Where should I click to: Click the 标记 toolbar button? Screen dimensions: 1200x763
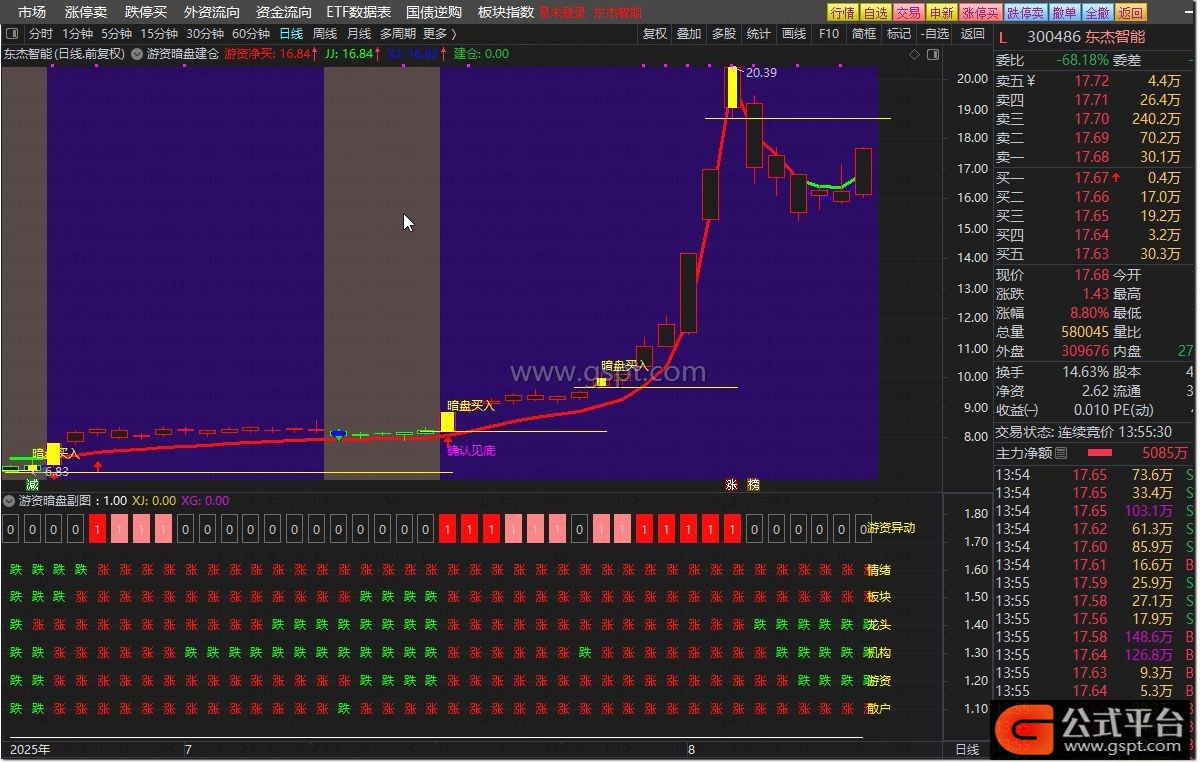pos(899,33)
